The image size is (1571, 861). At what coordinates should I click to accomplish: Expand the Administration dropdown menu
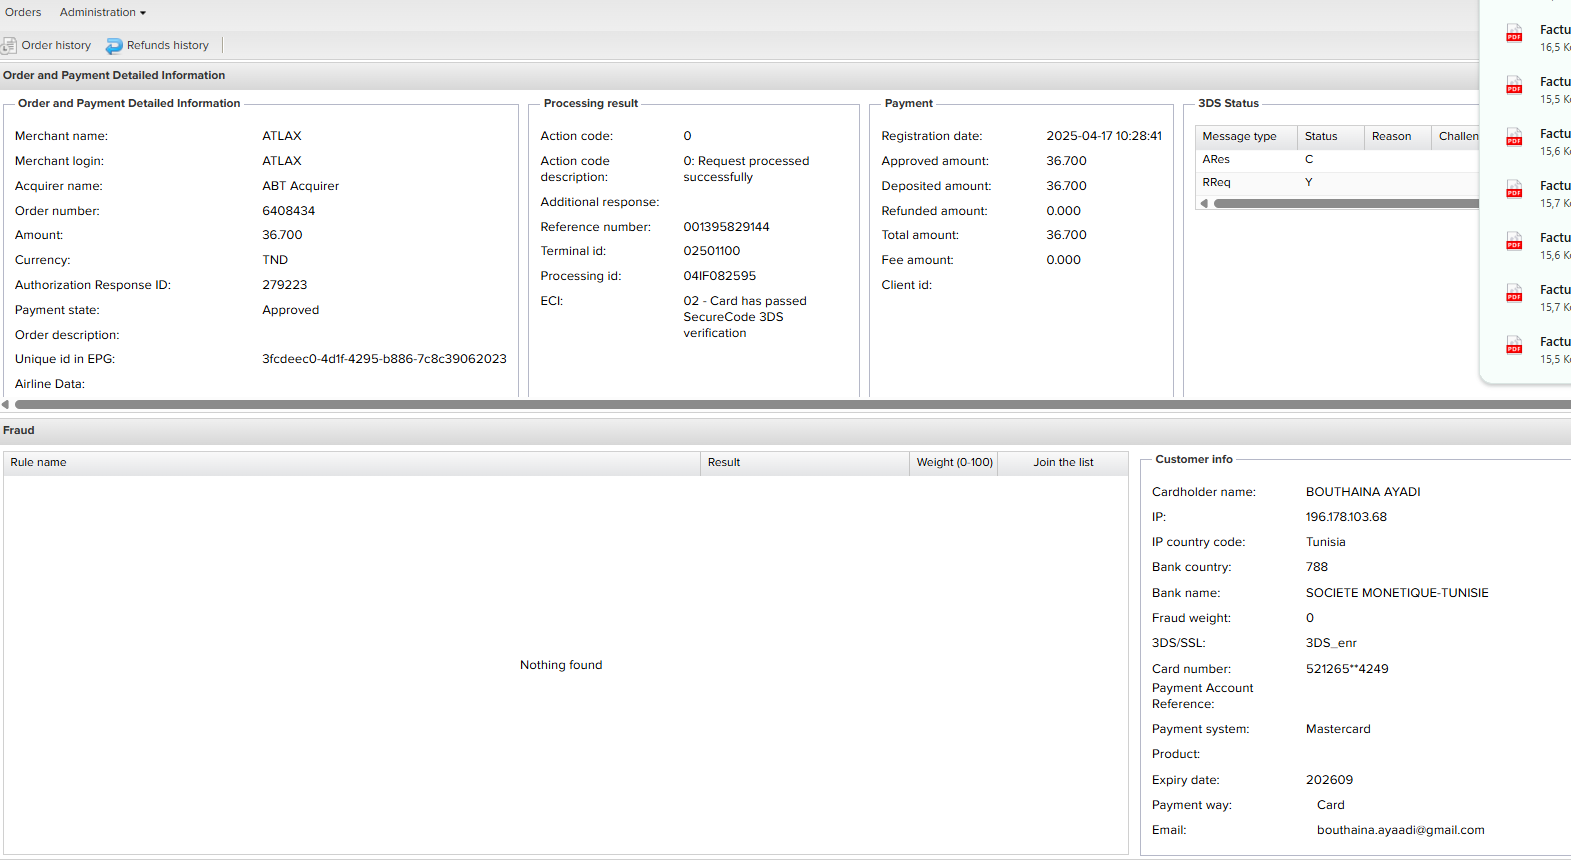pyautogui.click(x=102, y=13)
